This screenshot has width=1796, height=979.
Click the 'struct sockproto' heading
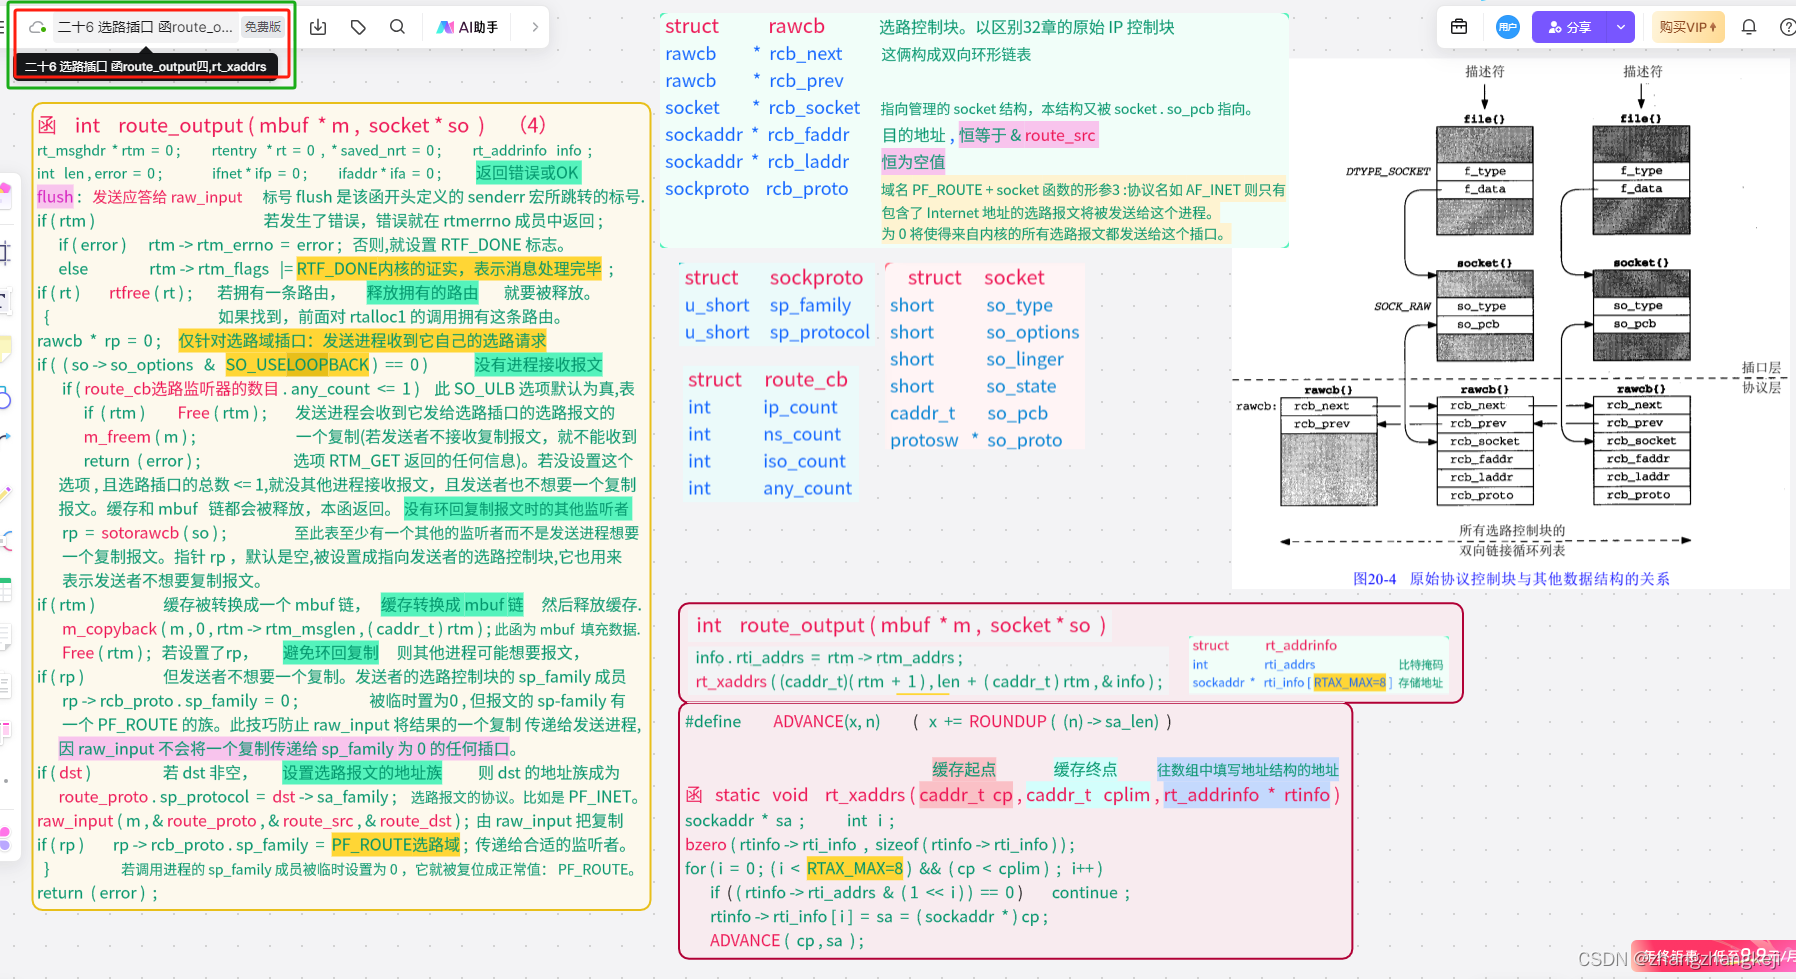click(x=774, y=278)
